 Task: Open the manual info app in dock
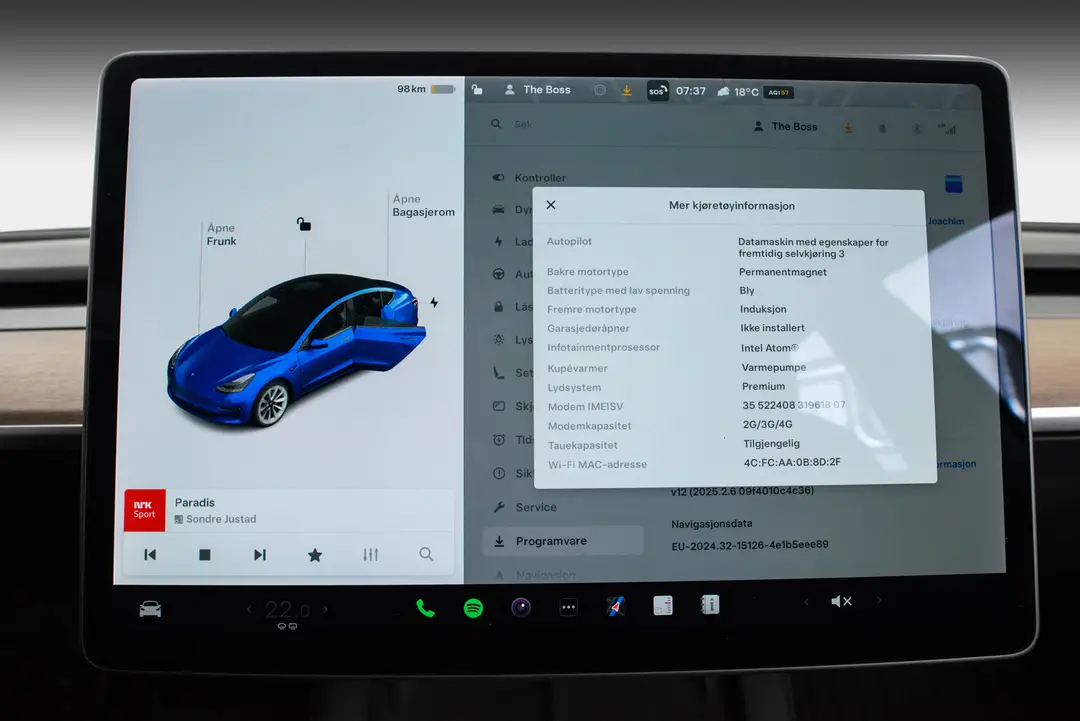(709, 605)
